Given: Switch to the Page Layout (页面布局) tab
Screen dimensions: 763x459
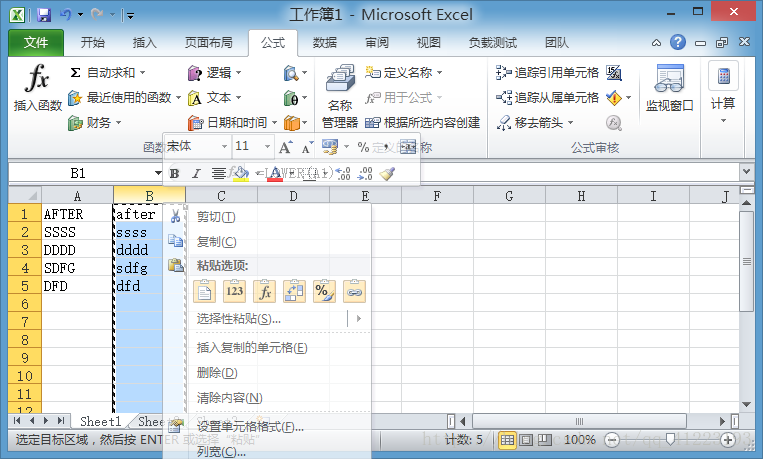Looking at the screenshot, I should tap(208, 43).
